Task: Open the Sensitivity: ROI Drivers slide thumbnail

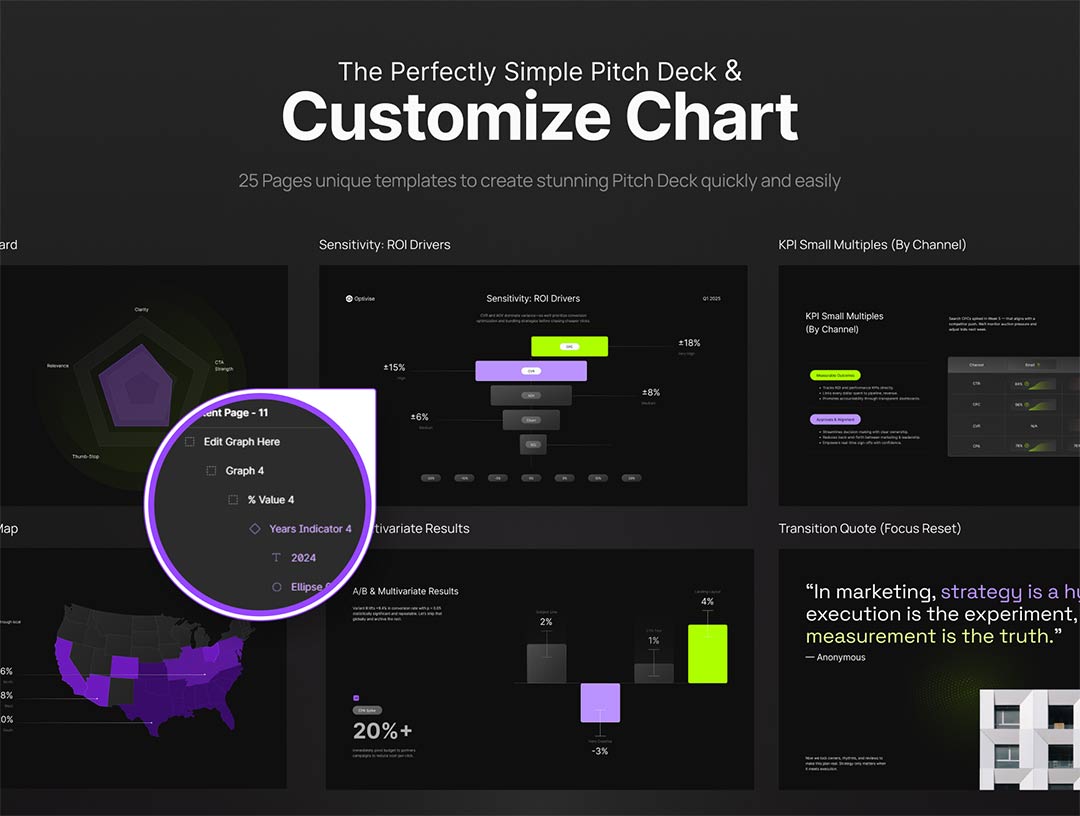Action: point(533,385)
